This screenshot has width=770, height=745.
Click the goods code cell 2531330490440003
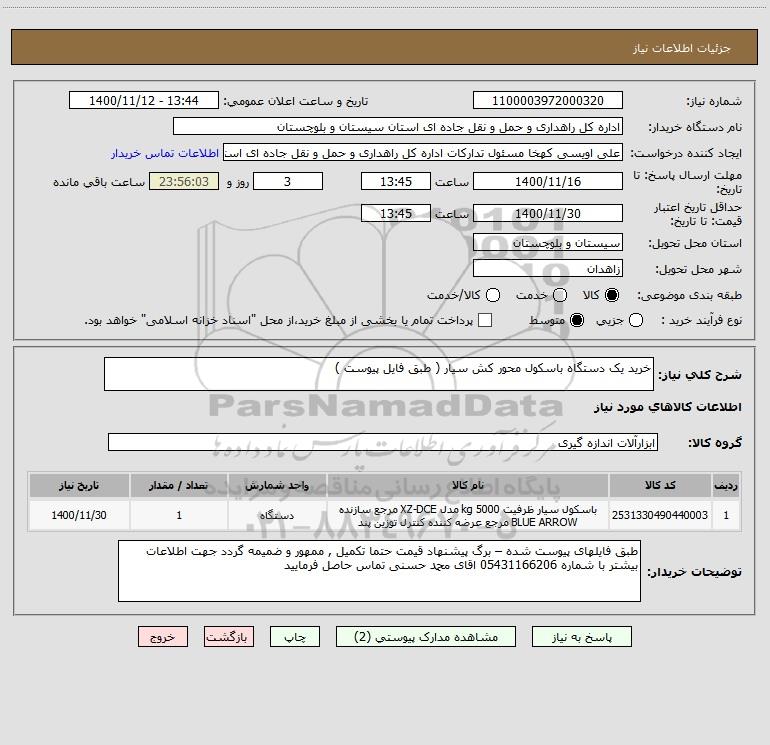point(660,515)
